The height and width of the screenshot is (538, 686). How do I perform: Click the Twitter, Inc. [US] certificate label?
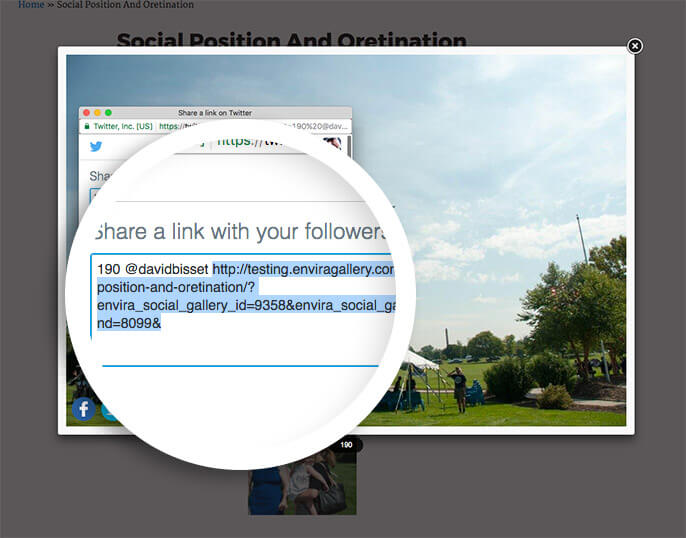click(x=122, y=127)
